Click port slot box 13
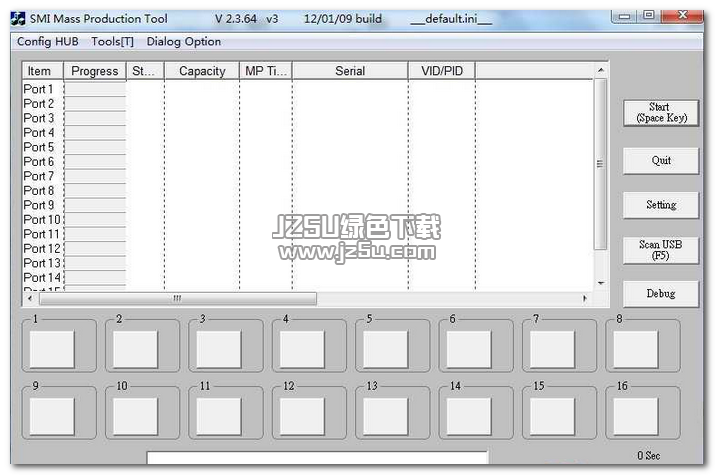Screen dimensions: 715x475 386,416
